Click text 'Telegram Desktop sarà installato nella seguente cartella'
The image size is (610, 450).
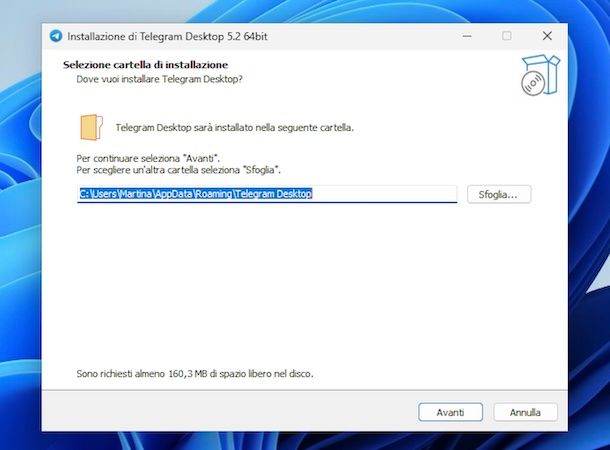coord(234,128)
